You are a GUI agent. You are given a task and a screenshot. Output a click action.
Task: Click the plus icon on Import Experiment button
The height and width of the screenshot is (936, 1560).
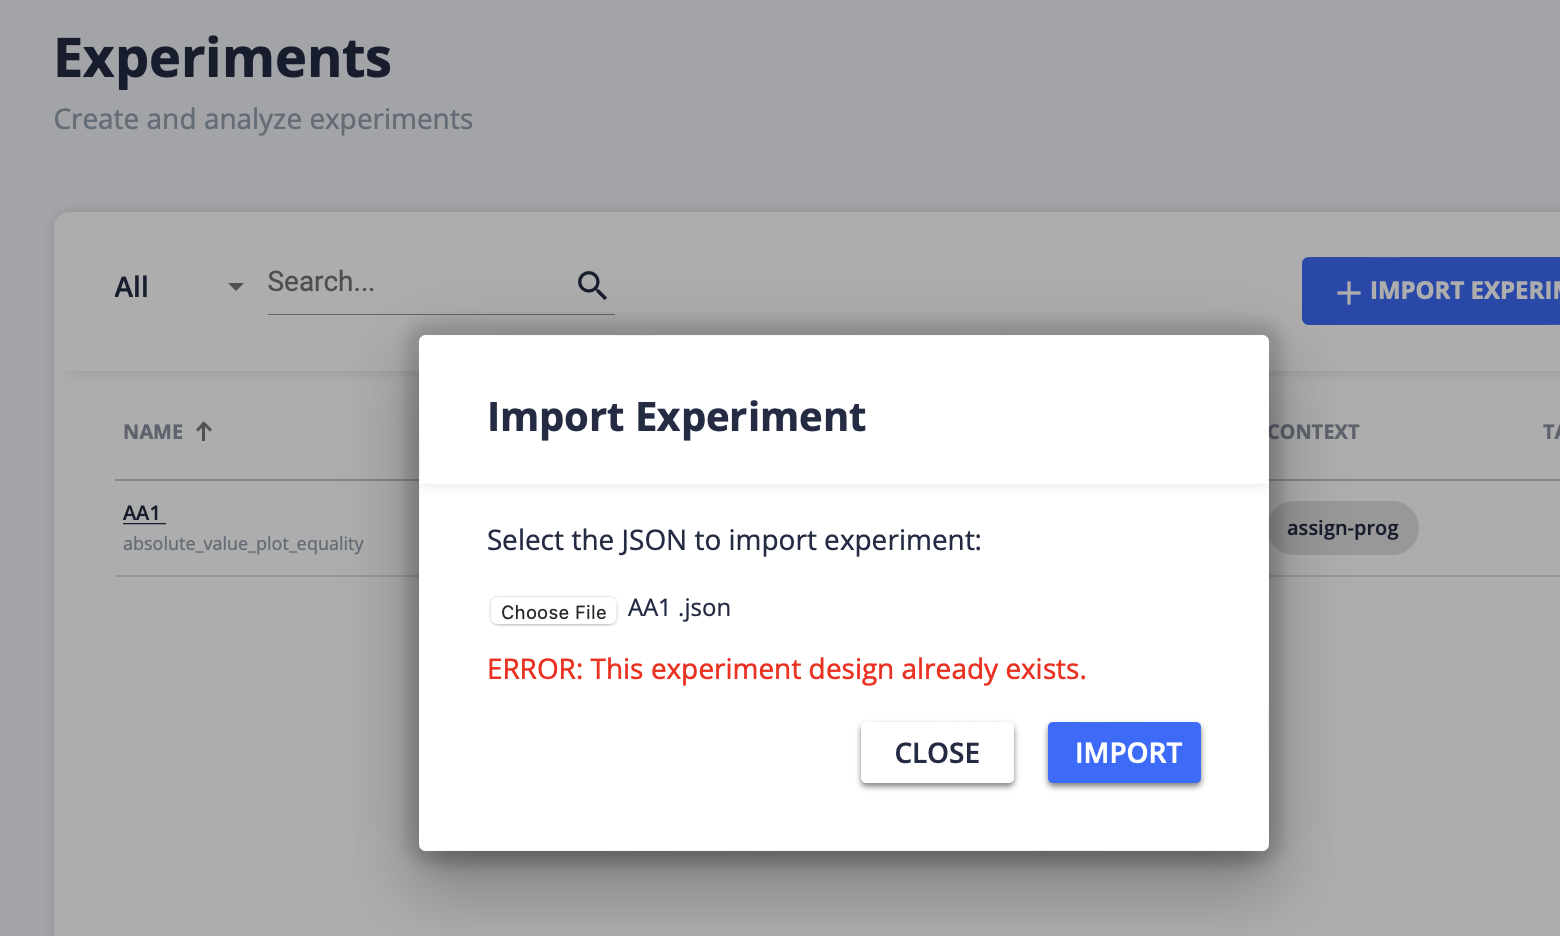1348,291
